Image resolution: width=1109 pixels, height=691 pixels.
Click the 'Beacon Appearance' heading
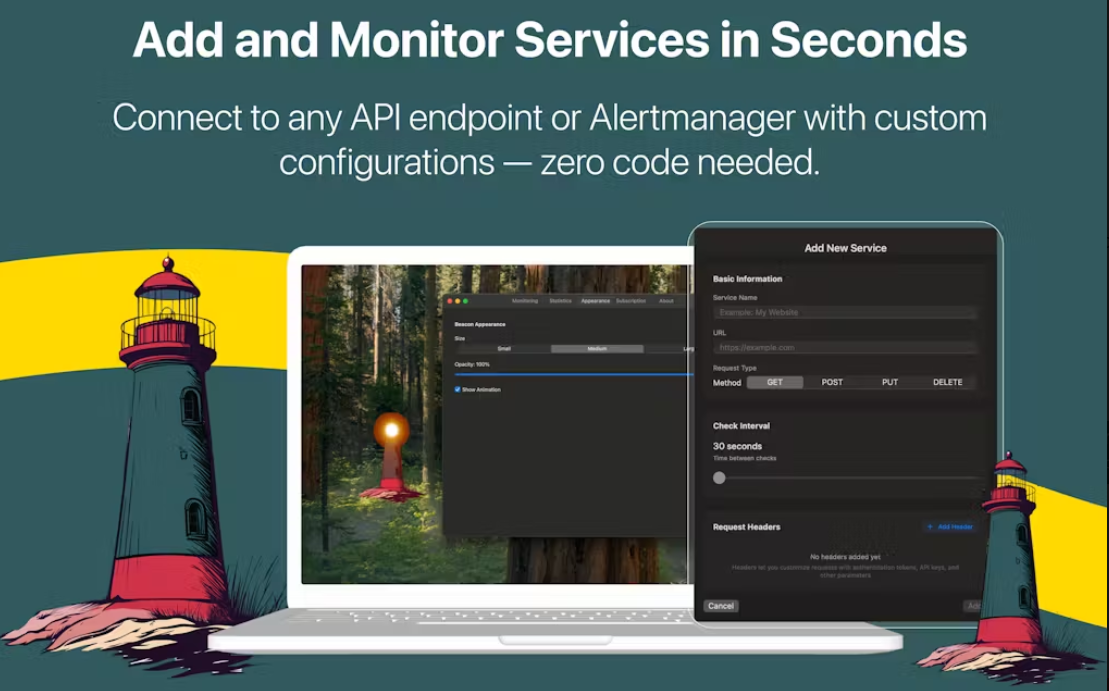(480, 324)
